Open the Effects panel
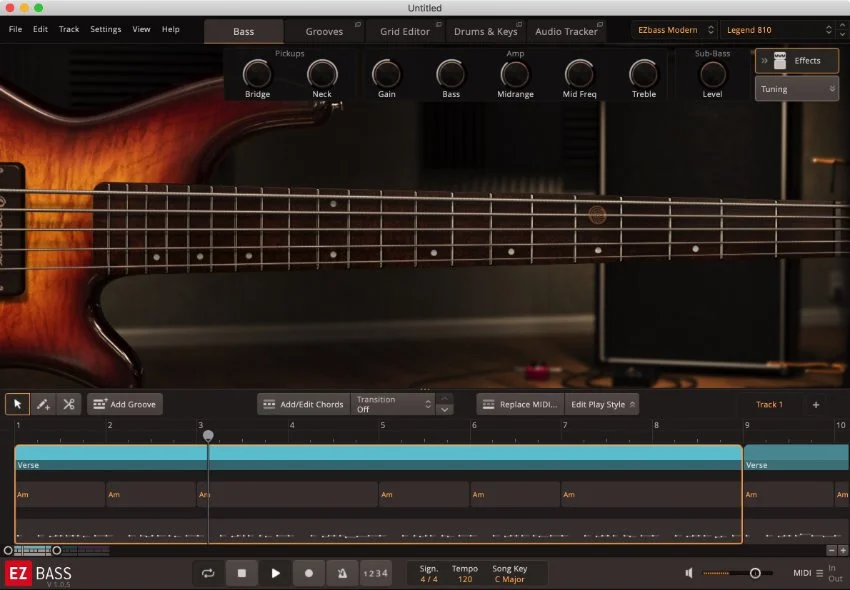The image size is (850, 590). [x=797, y=61]
